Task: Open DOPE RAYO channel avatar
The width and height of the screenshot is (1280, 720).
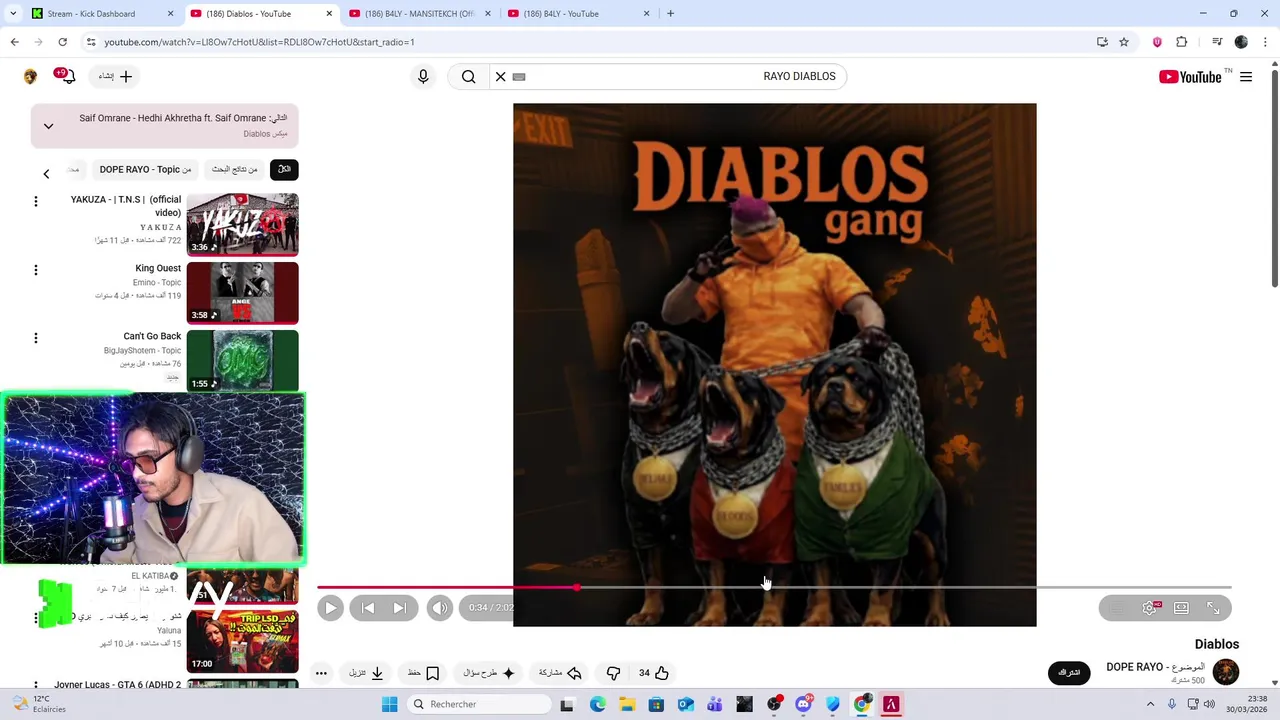Action: [1226, 672]
